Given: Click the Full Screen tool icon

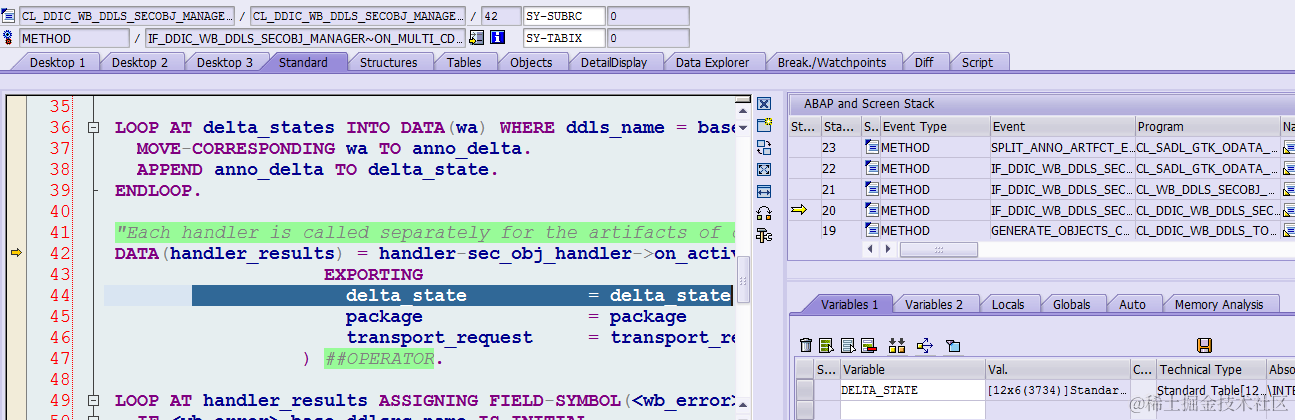Looking at the screenshot, I should (x=764, y=170).
